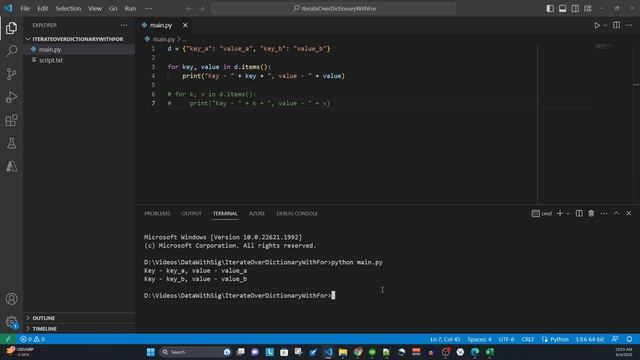Image resolution: width=640 pixels, height=360 pixels.
Task: Click the Windows taskbar Search box
Action: pyautogui.click(x=195, y=352)
